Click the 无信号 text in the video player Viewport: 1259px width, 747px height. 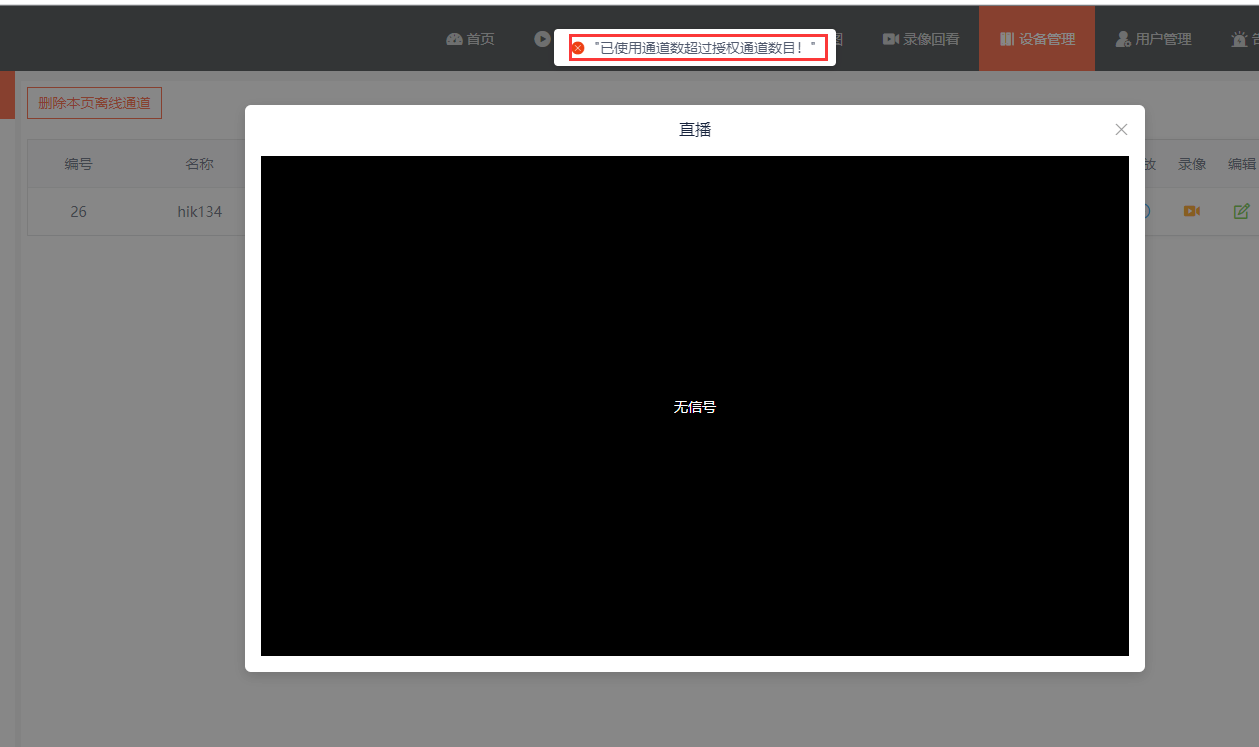[695, 407]
